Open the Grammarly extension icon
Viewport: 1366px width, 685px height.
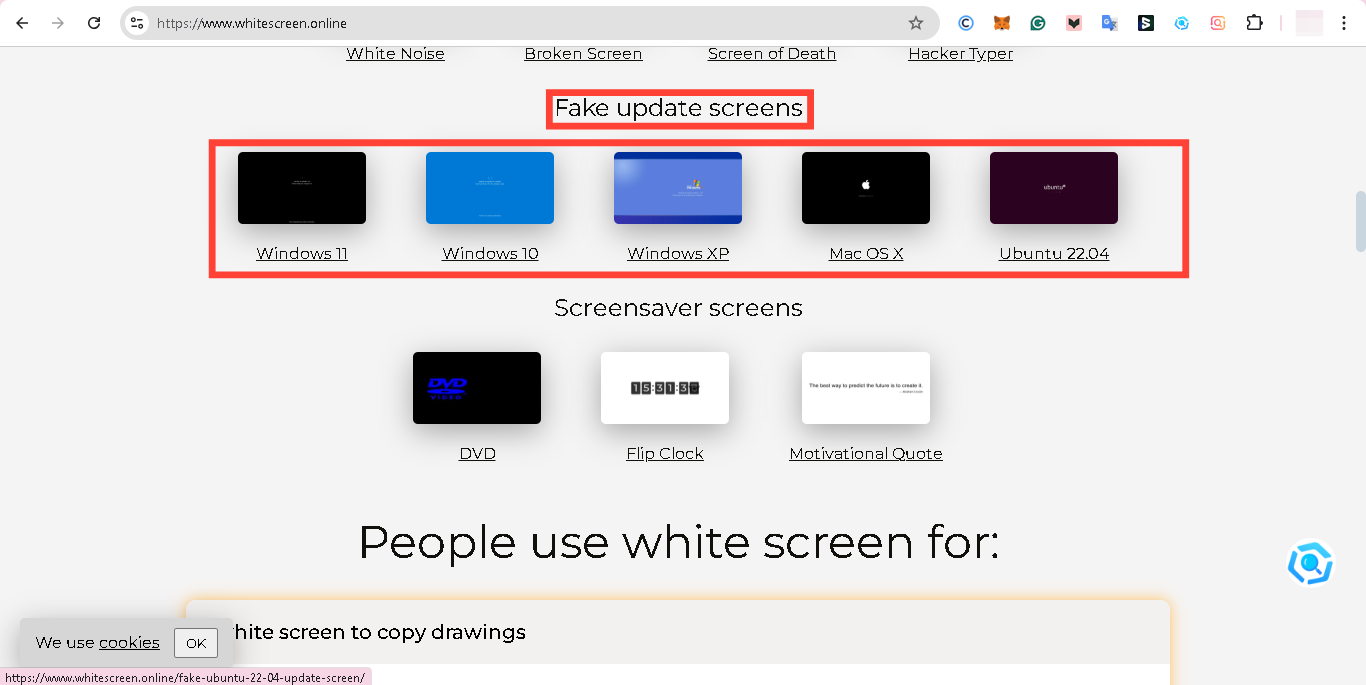(1038, 23)
